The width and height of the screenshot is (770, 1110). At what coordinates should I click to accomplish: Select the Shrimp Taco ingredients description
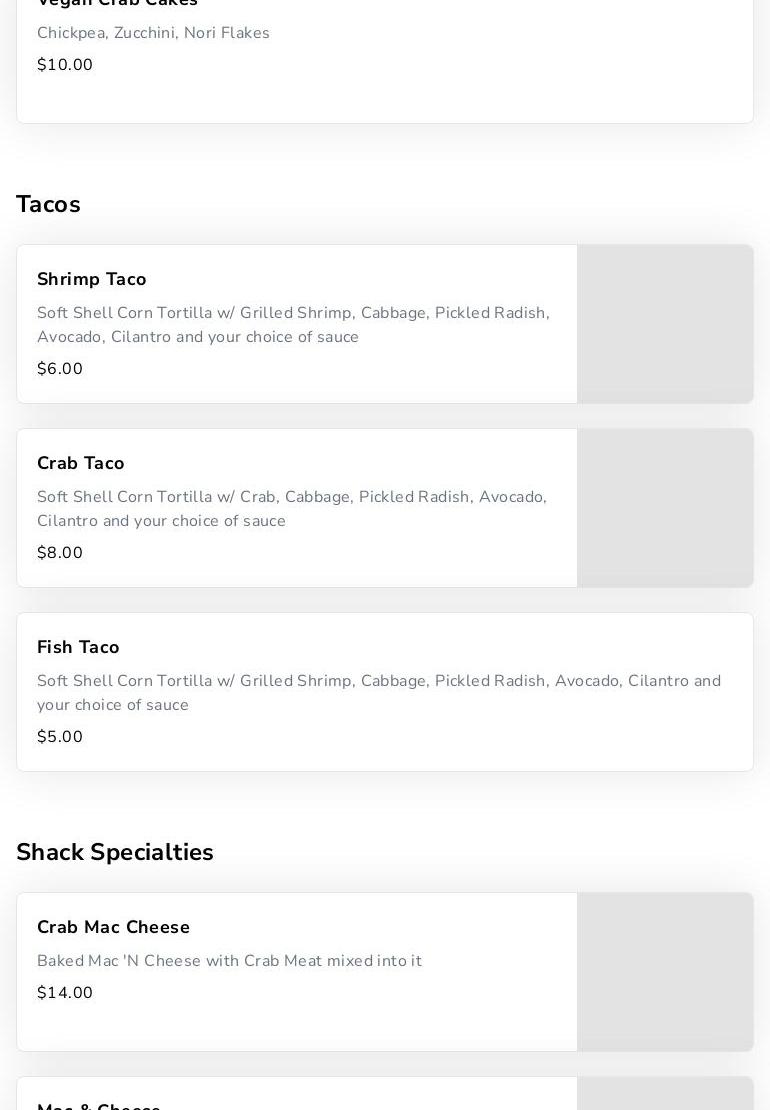(x=293, y=325)
